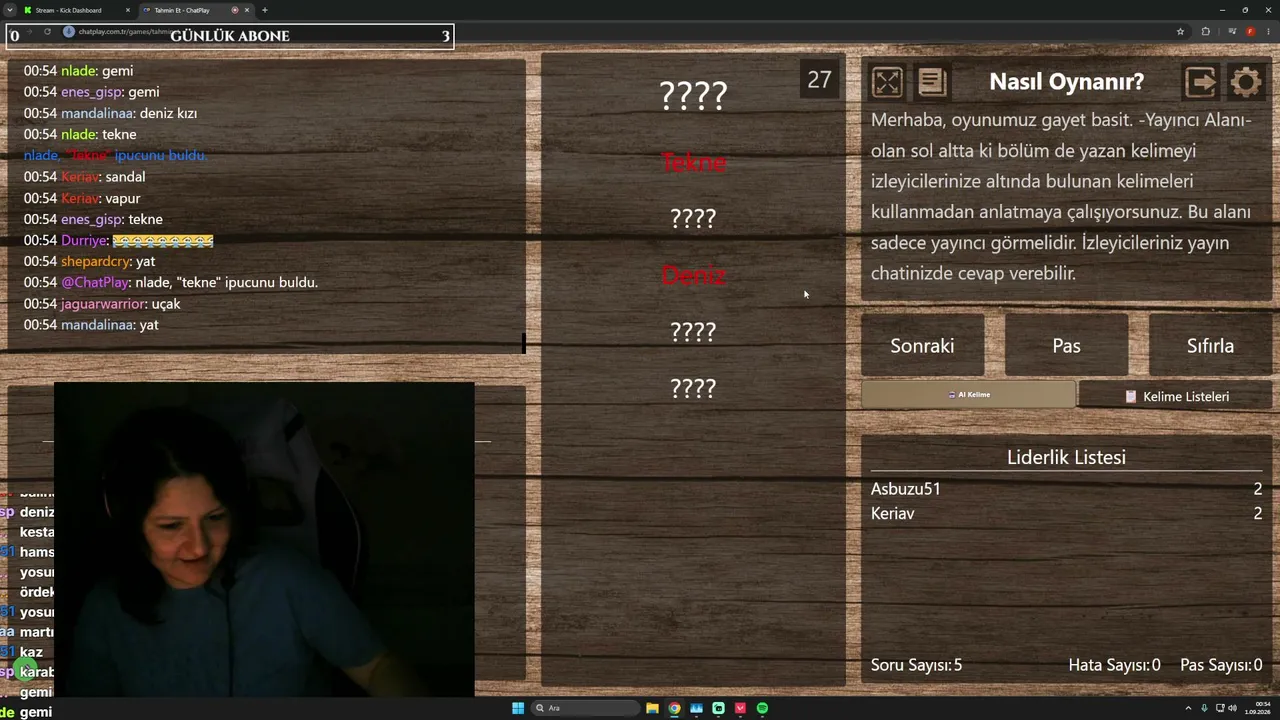Screen dimensions: 1280x720
Task: Select the AI Kelime tab
Action: pos(968,395)
